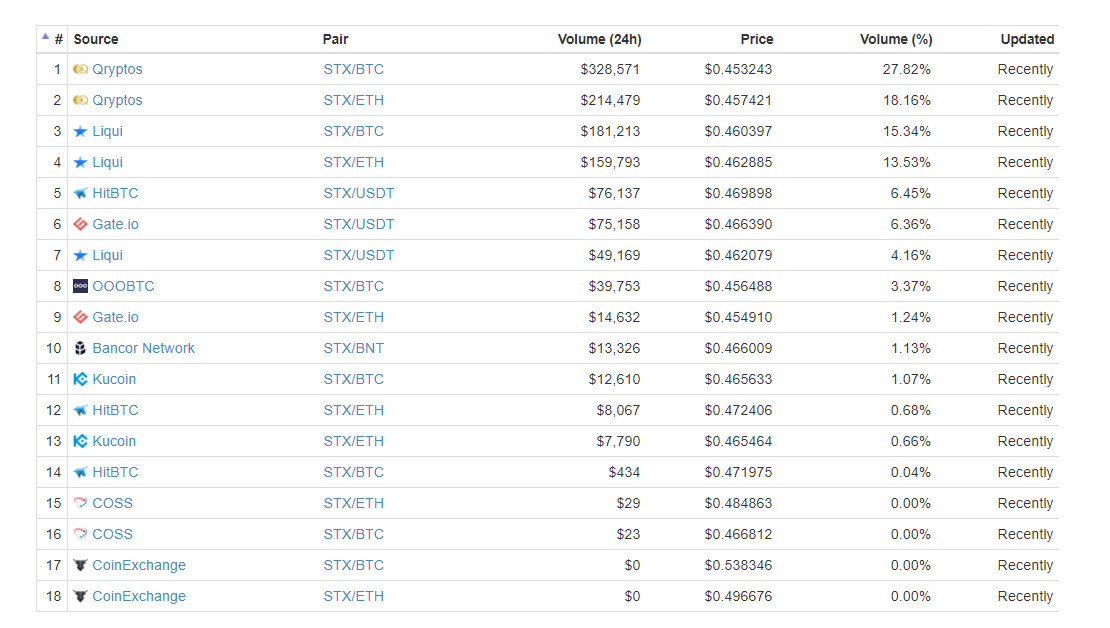Toggle sort arrow beside # column
The height and width of the screenshot is (628, 1110).
(x=45, y=37)
